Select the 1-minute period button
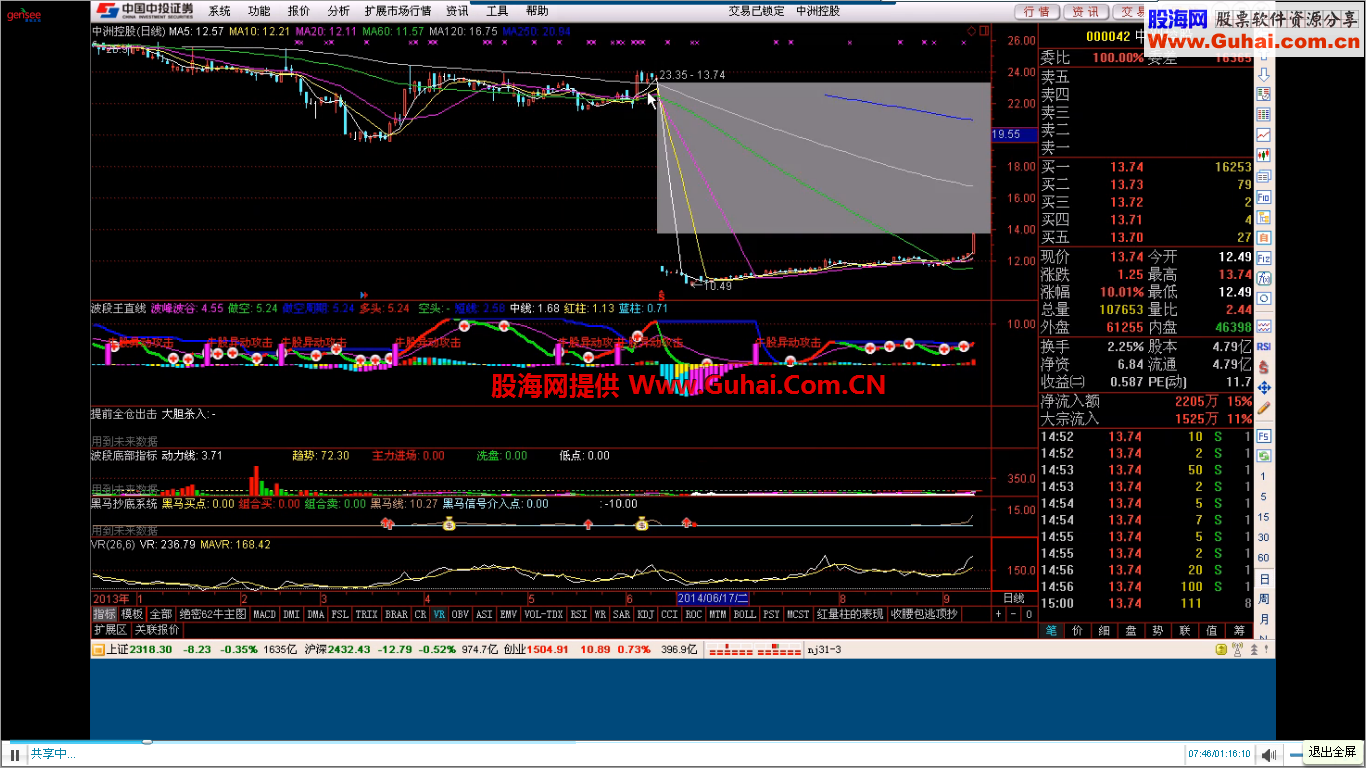1366x768 pixels. [1264, 476]
